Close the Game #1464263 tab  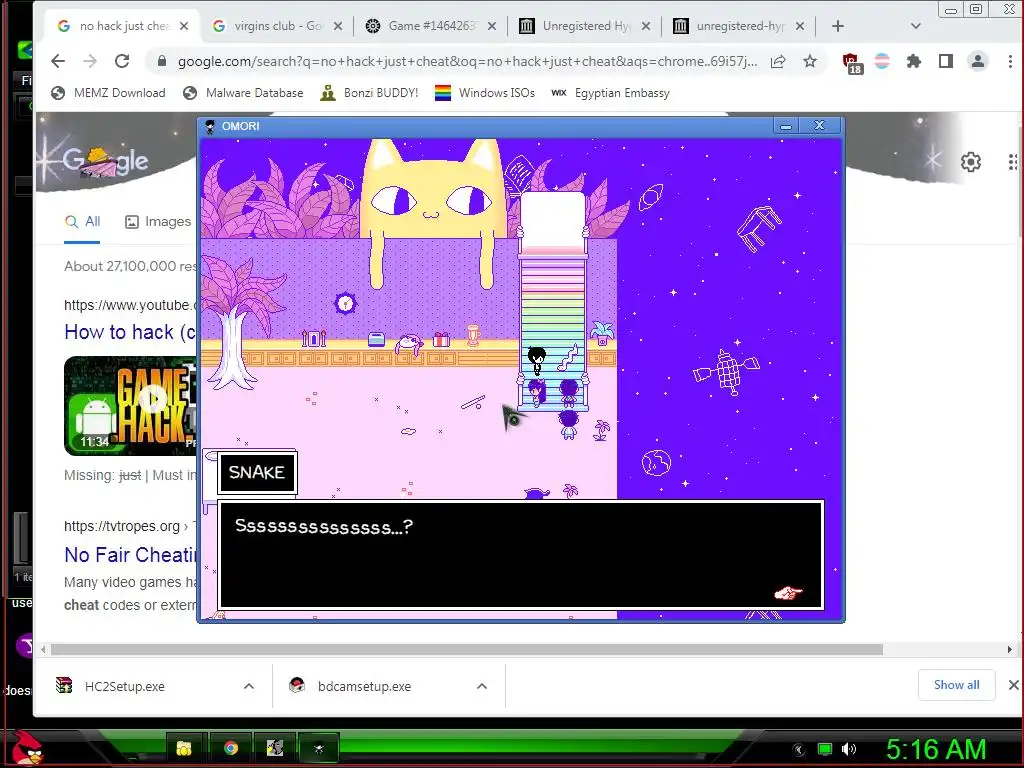tap(492, 26)
